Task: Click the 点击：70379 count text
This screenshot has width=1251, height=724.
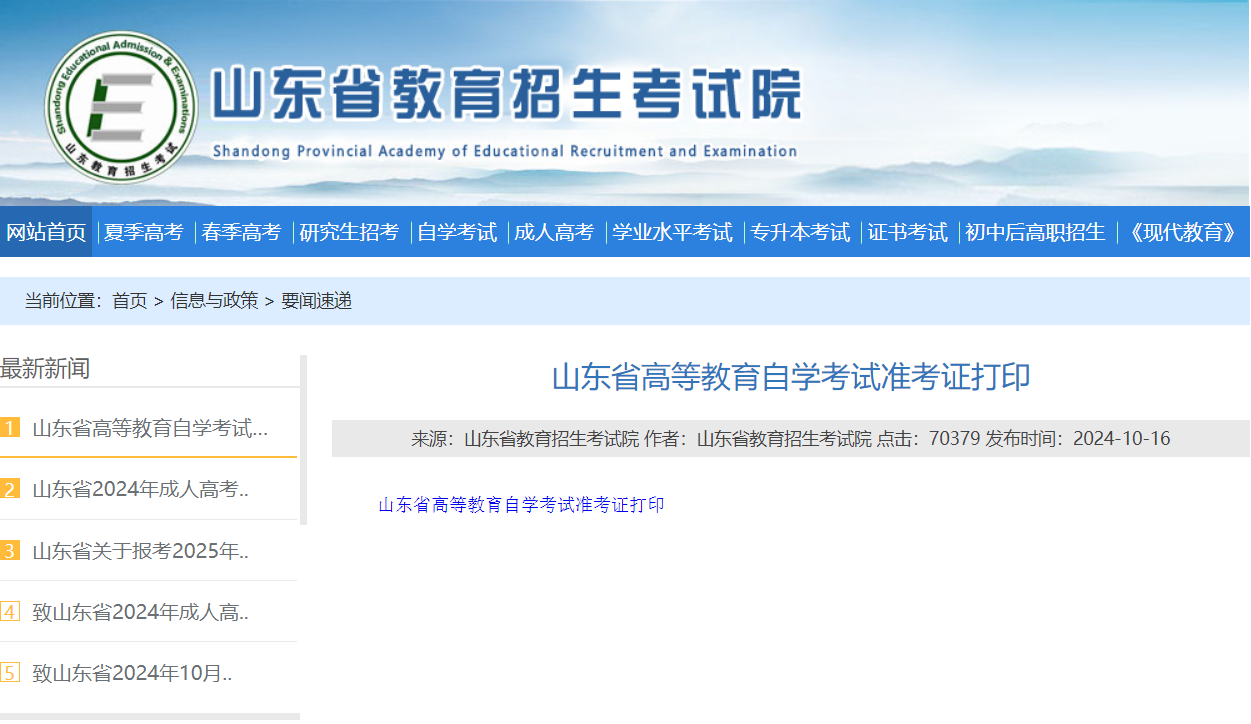Action: [x=929, y=439]
